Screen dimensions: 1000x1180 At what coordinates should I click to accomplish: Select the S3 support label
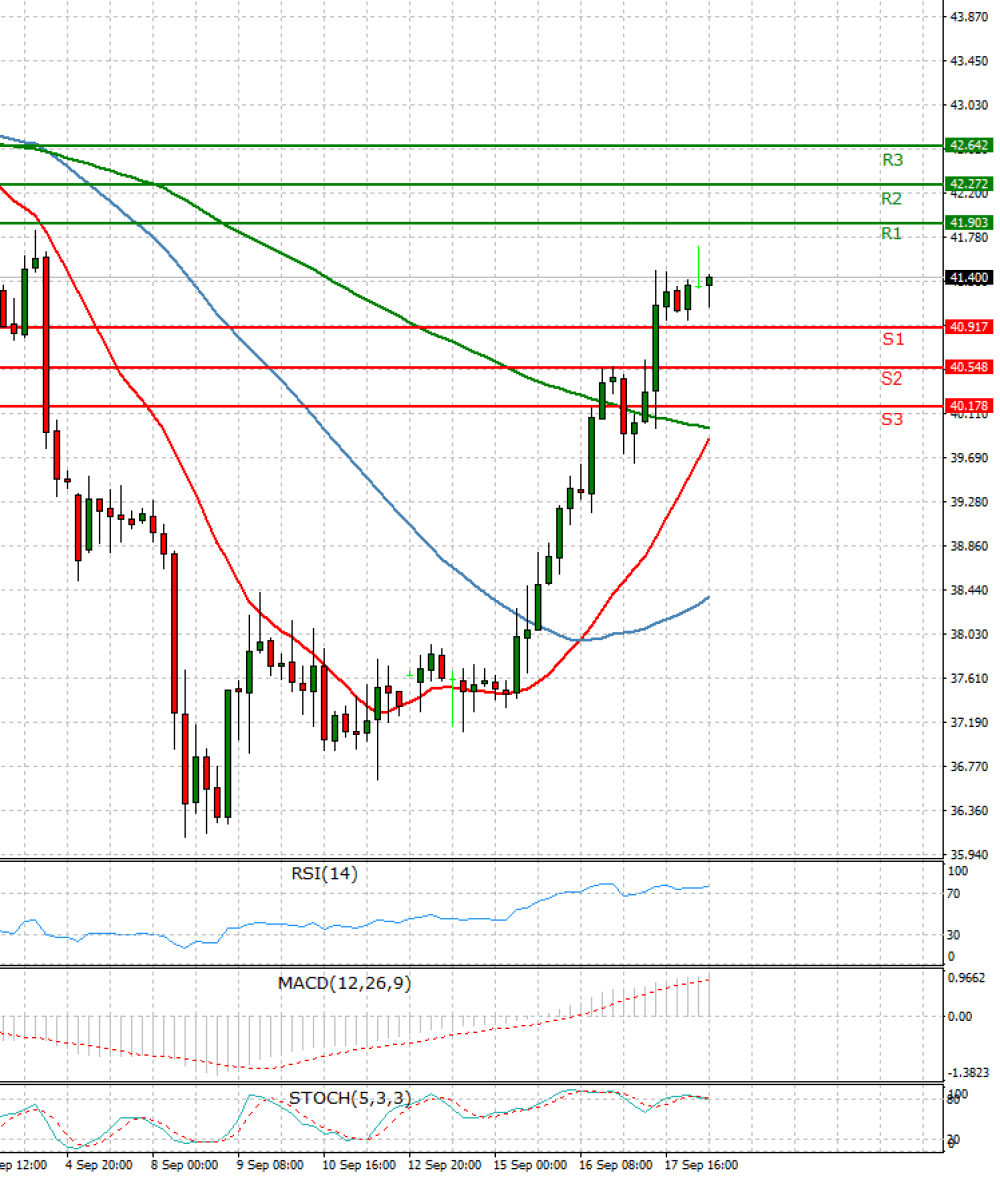point(892,419)
